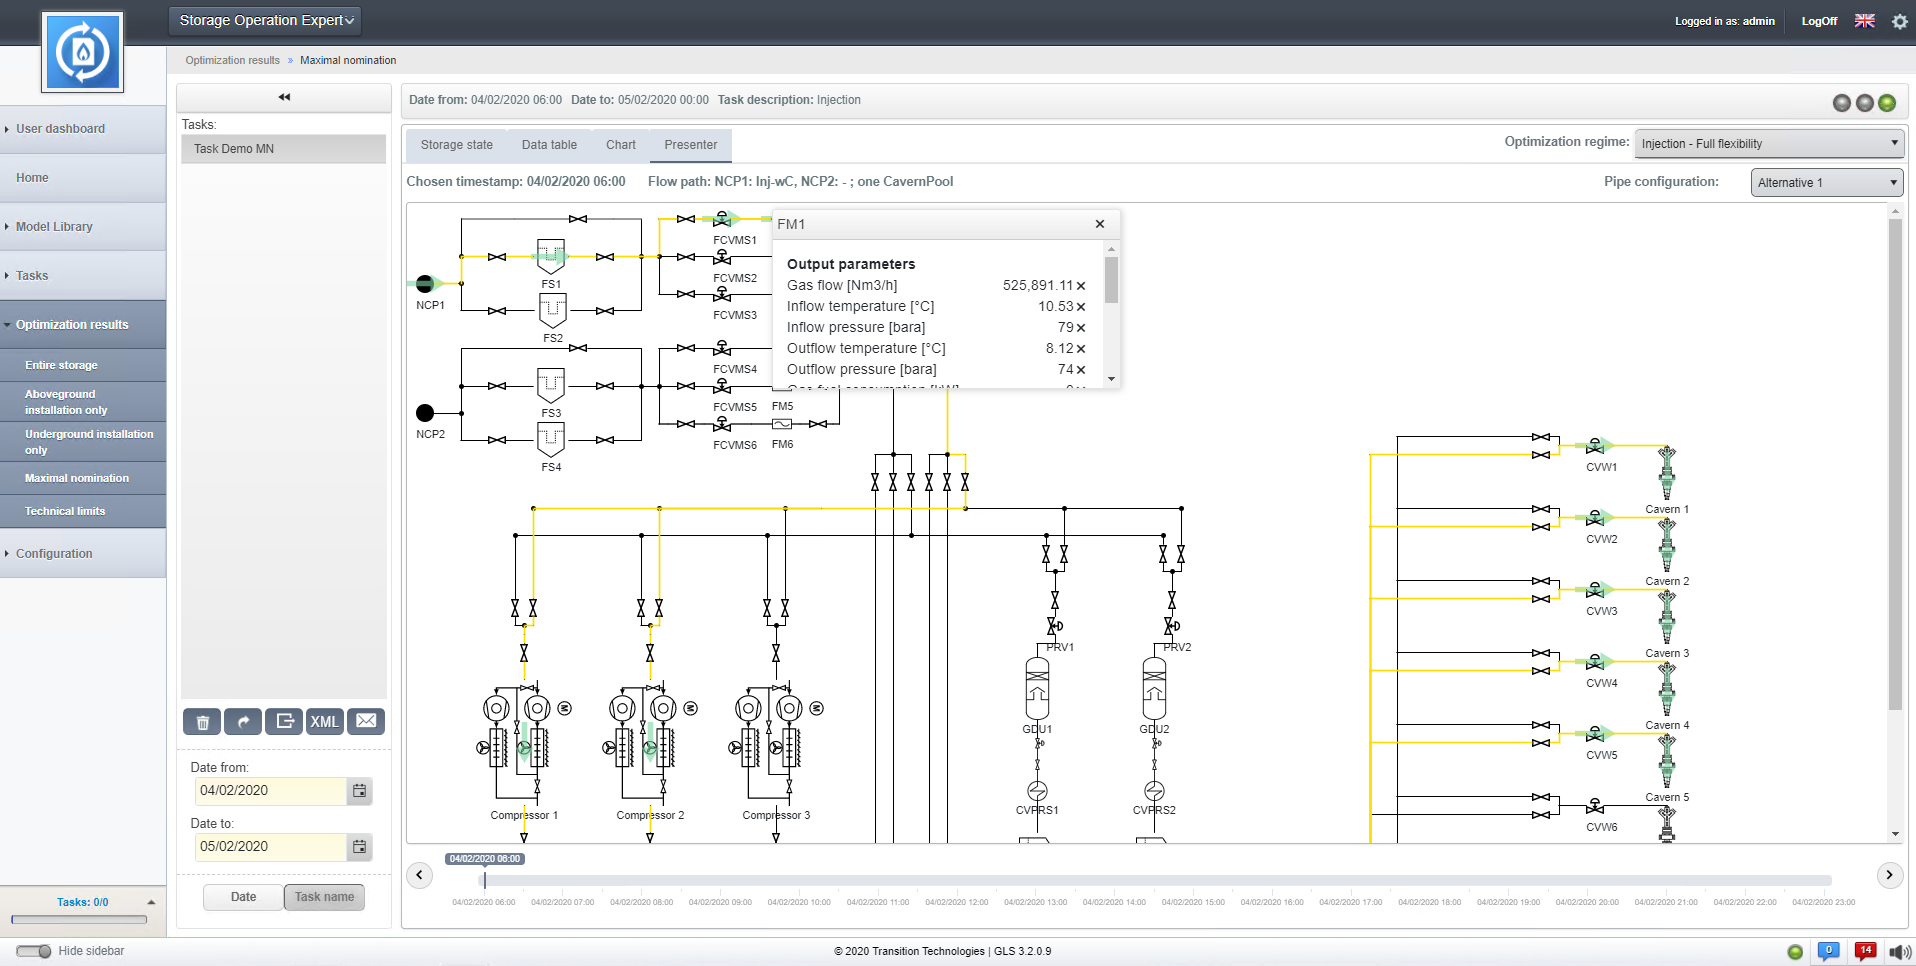
Task: Click the red notification counter icon
Action: [1864, 951]
